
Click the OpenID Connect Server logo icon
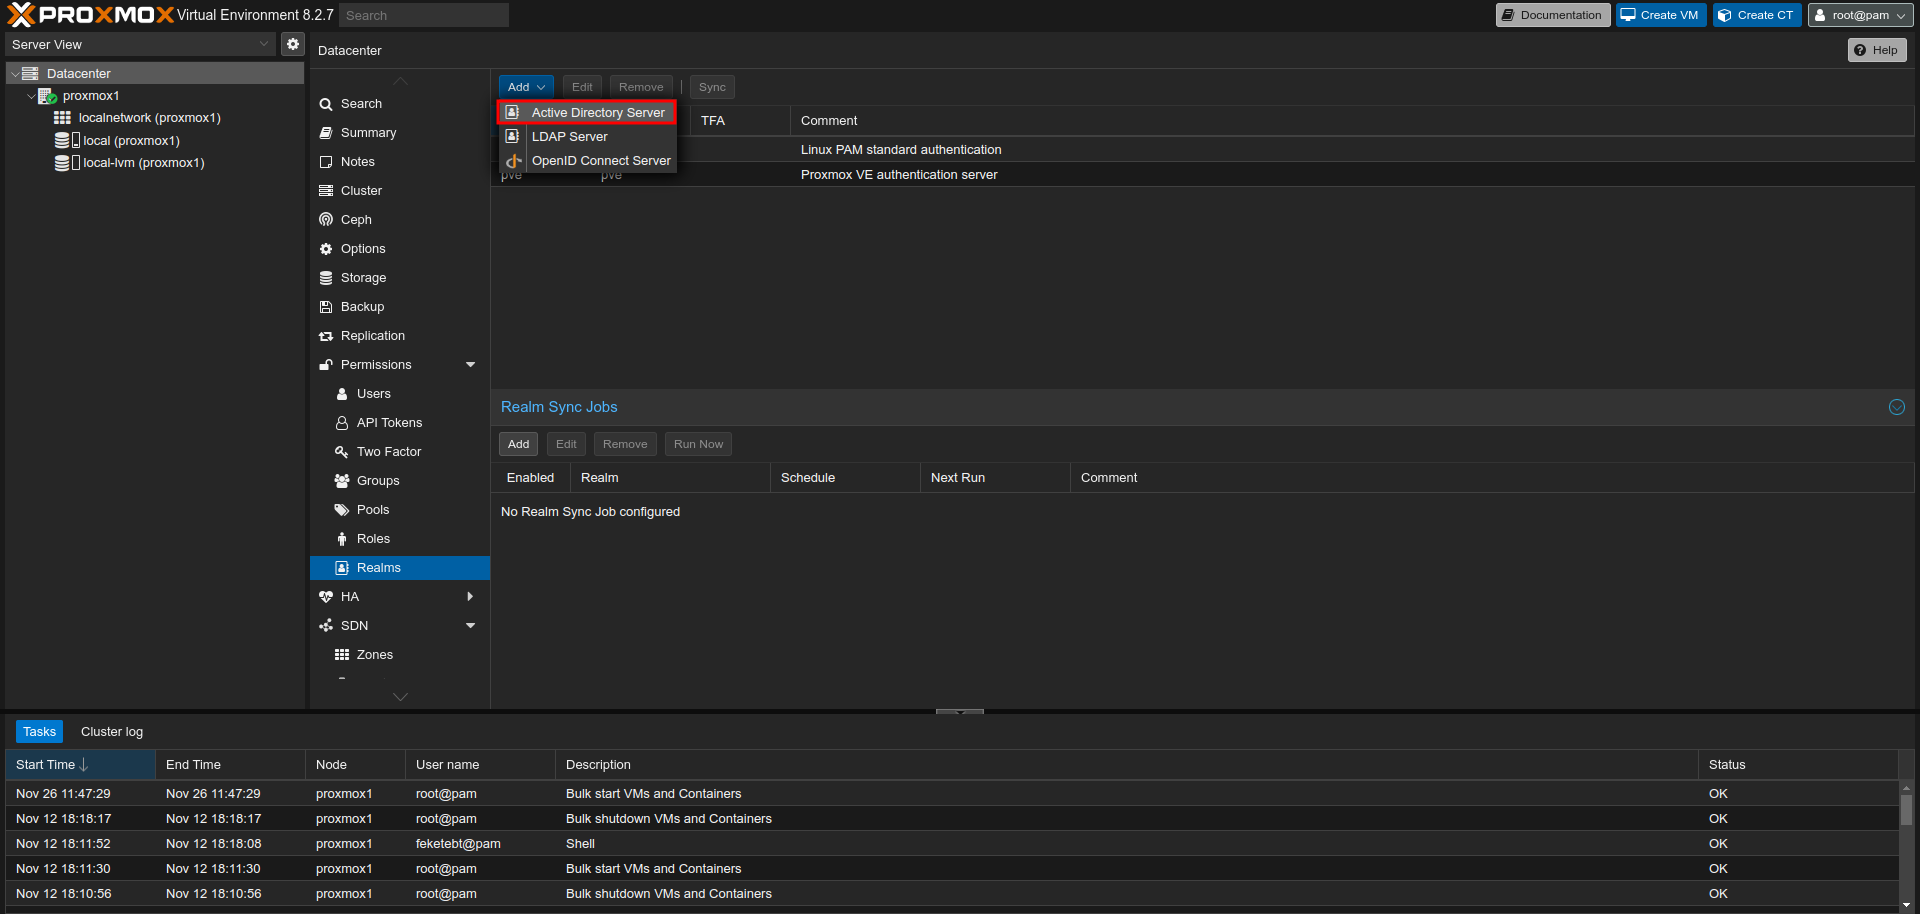click(x=513, y=161)
